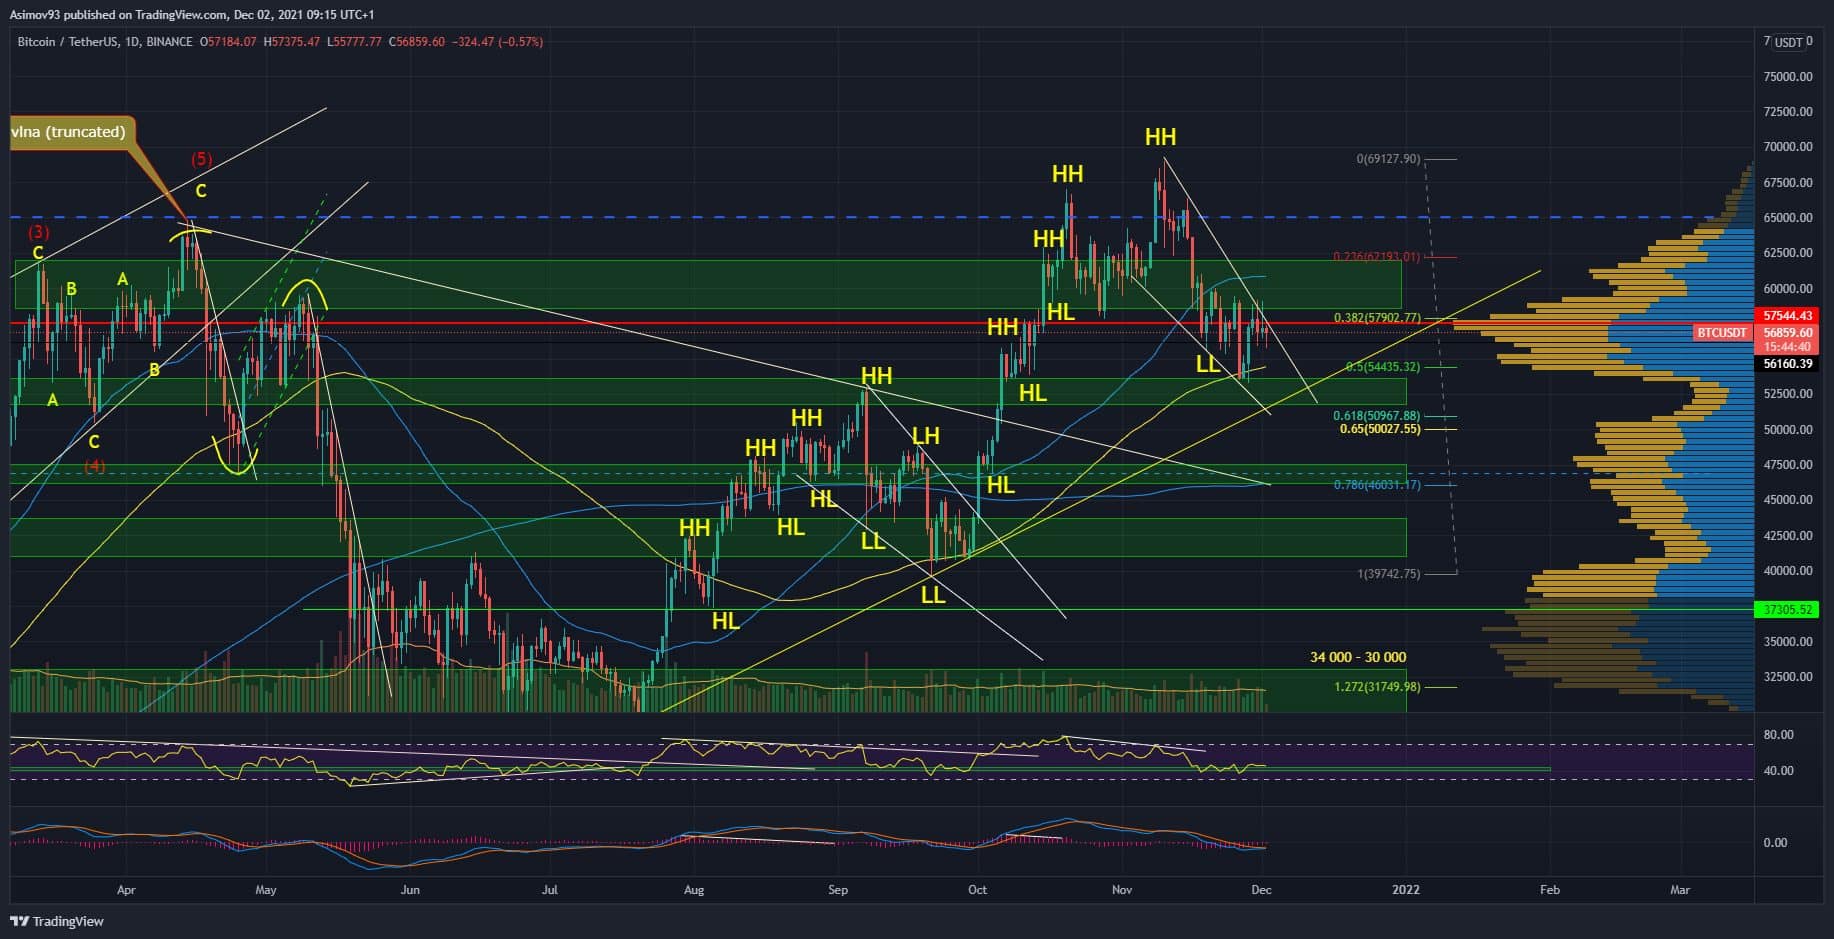Click '2022' on the time axis
This screenshot has height=939, width=1834.
click(1406, 890)
